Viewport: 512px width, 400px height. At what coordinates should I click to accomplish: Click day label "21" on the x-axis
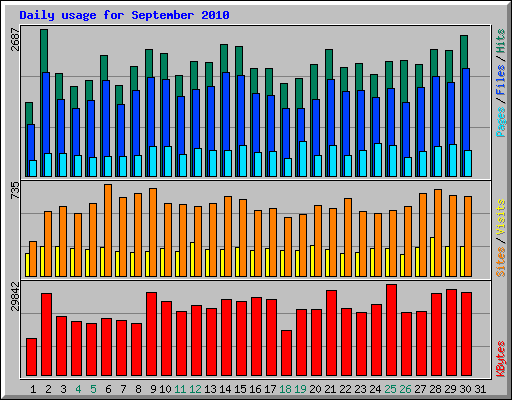click(x=330, y=389)
